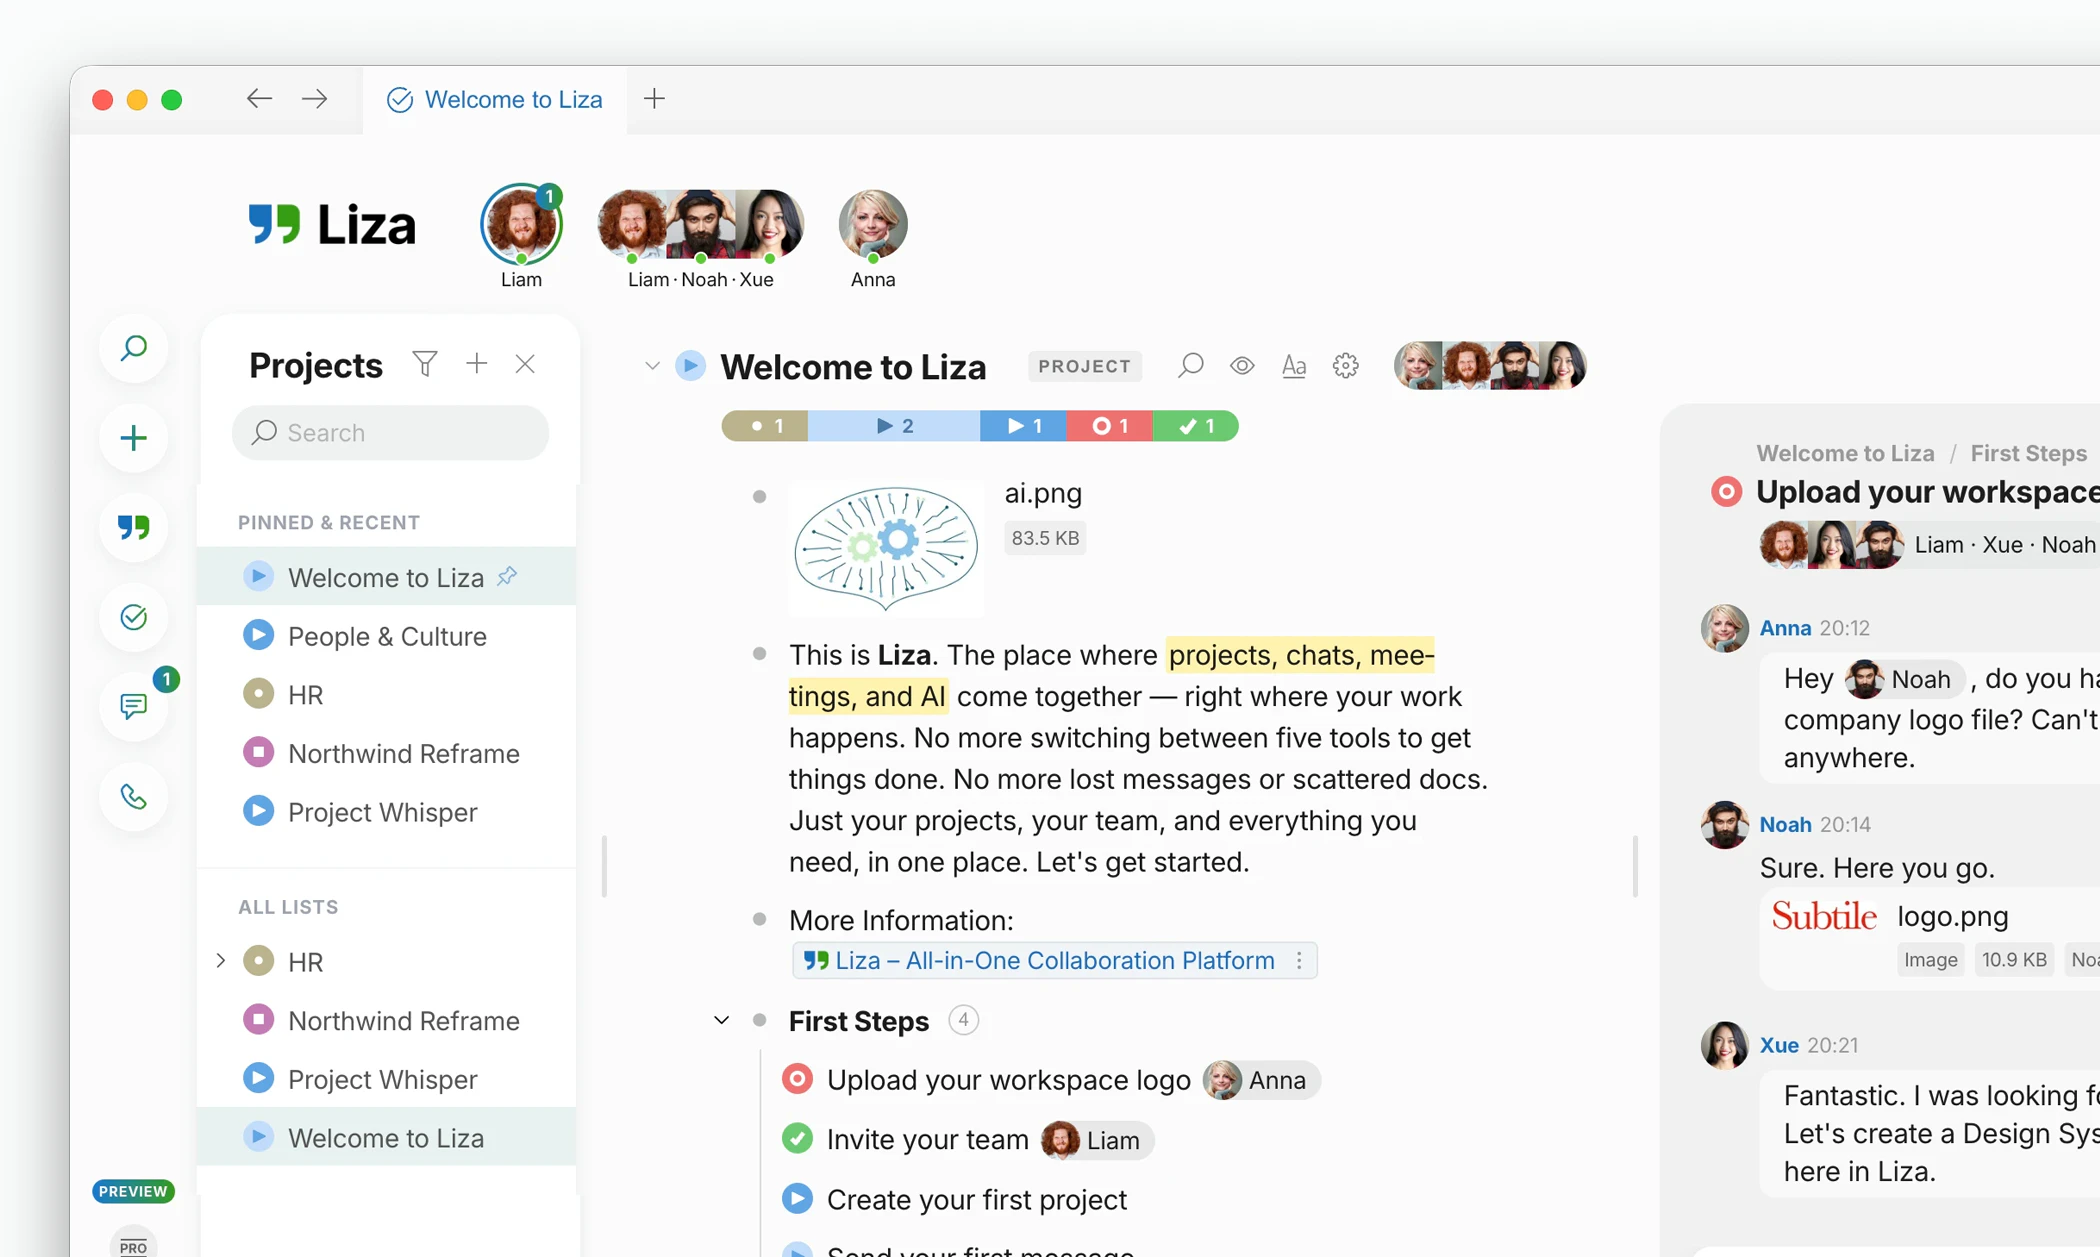This screenshot has width=2100, height=1257.
Task: Click Welcome to Liza breadcrumb in chat panel
Action: (1845, 453)
